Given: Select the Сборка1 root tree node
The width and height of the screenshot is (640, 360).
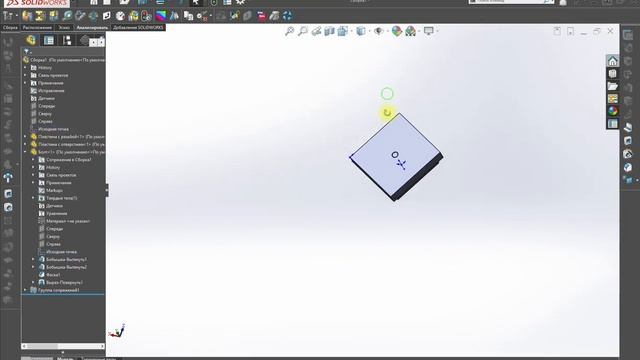Looking at the screenshot, I should (x=64, y=60).
